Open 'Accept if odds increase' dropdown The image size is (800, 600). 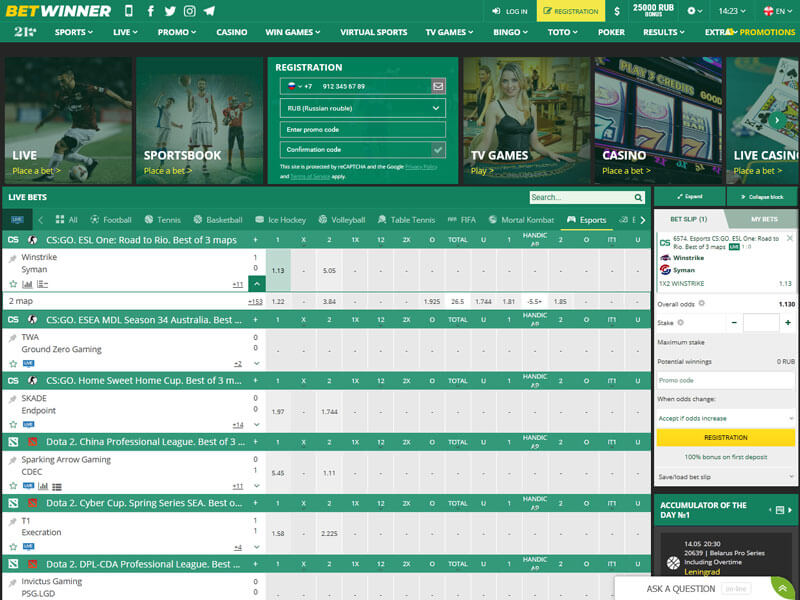725,418
